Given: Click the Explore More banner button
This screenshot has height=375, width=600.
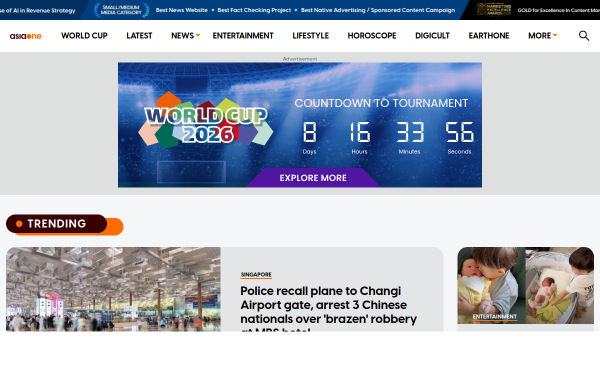Looking at the screenshot, I should pos(313,178).
